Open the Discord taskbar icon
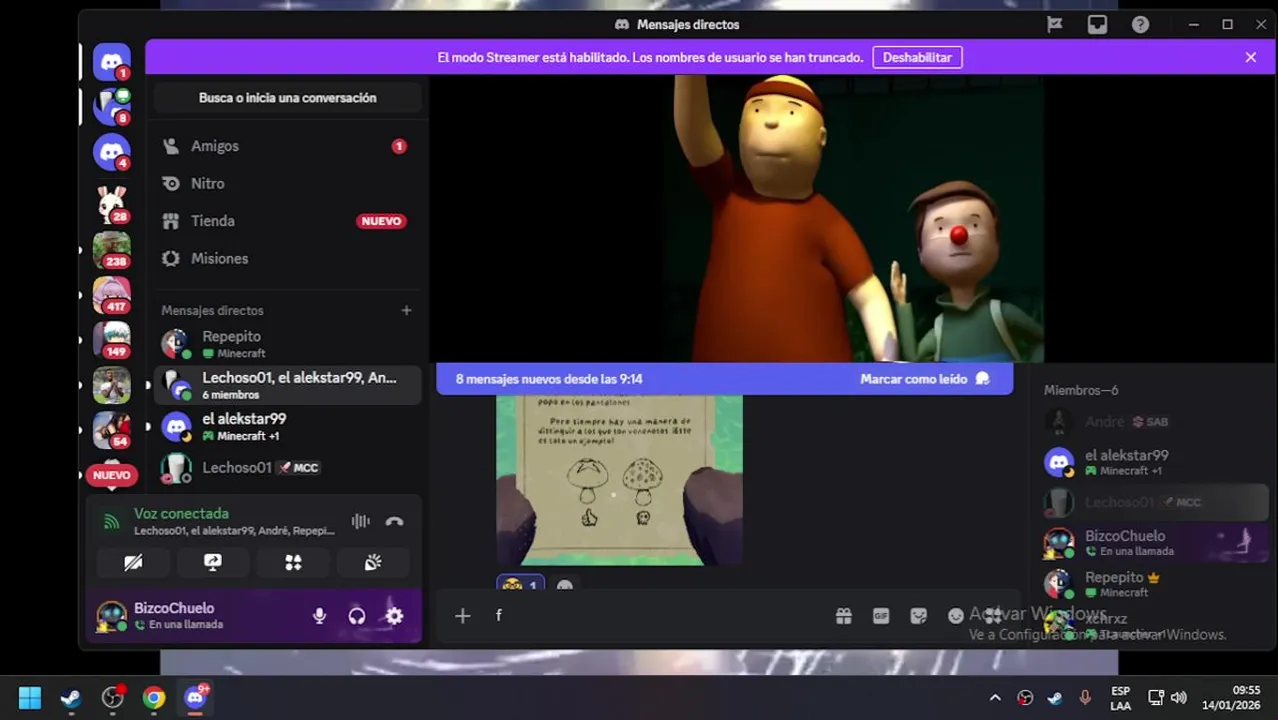This screenshot has width=1278, height=720. click(195, 698)
